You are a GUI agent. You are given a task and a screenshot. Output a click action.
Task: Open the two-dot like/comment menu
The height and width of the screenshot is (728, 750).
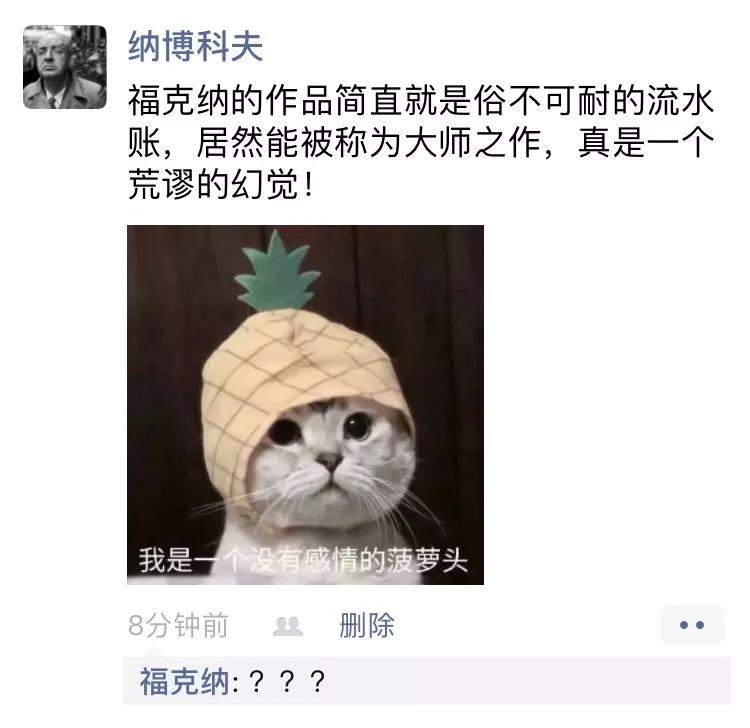point(692,625)
